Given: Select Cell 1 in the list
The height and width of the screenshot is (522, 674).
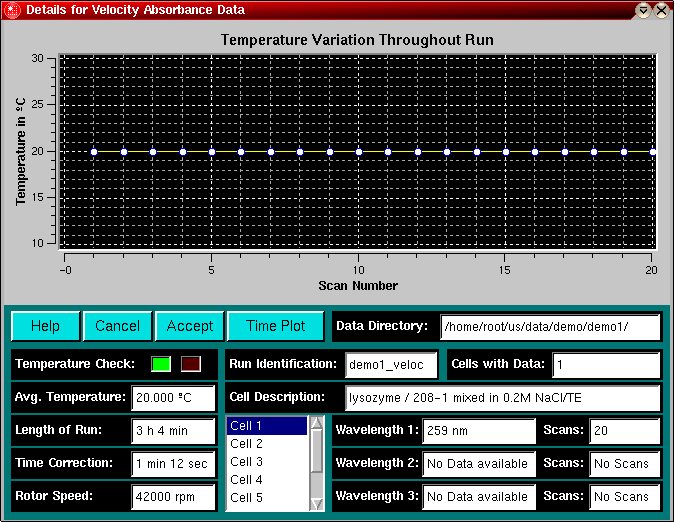Looking at the screenshot, I should [266, 426].
